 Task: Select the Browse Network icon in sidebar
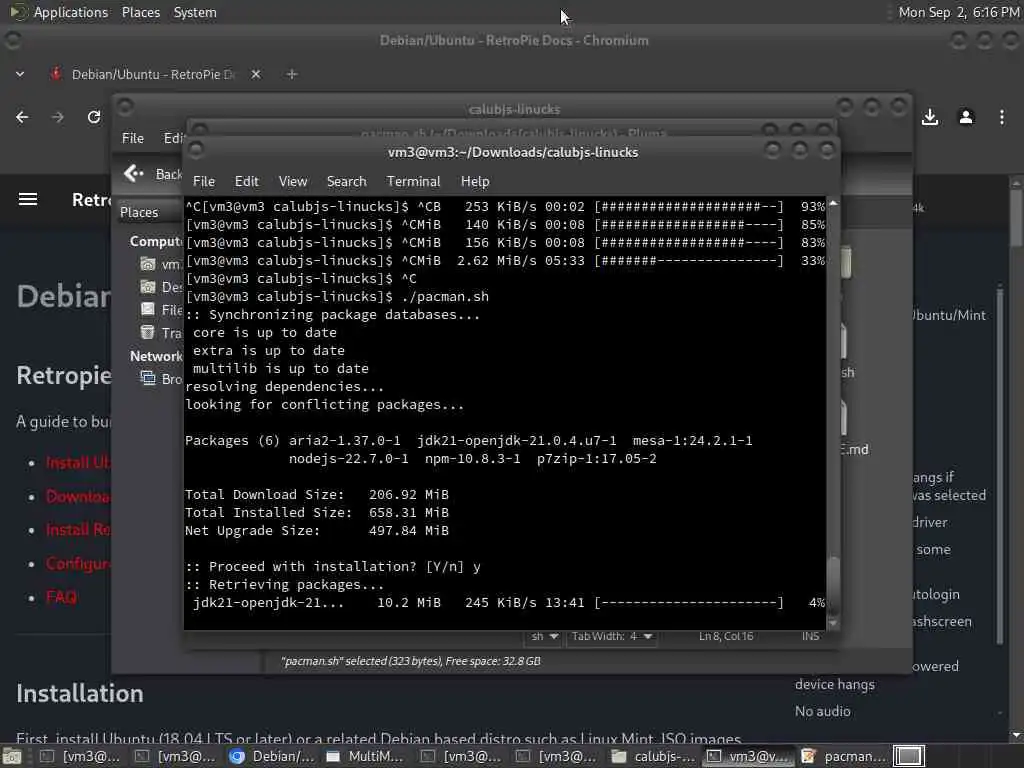148,378
